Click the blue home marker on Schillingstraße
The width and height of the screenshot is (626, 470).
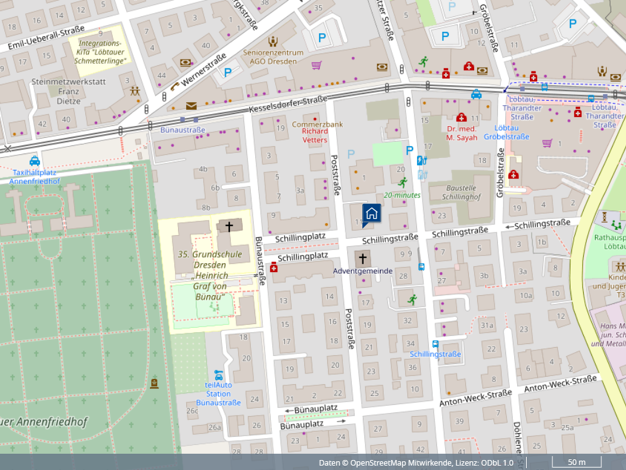click(x=371, y=213)
